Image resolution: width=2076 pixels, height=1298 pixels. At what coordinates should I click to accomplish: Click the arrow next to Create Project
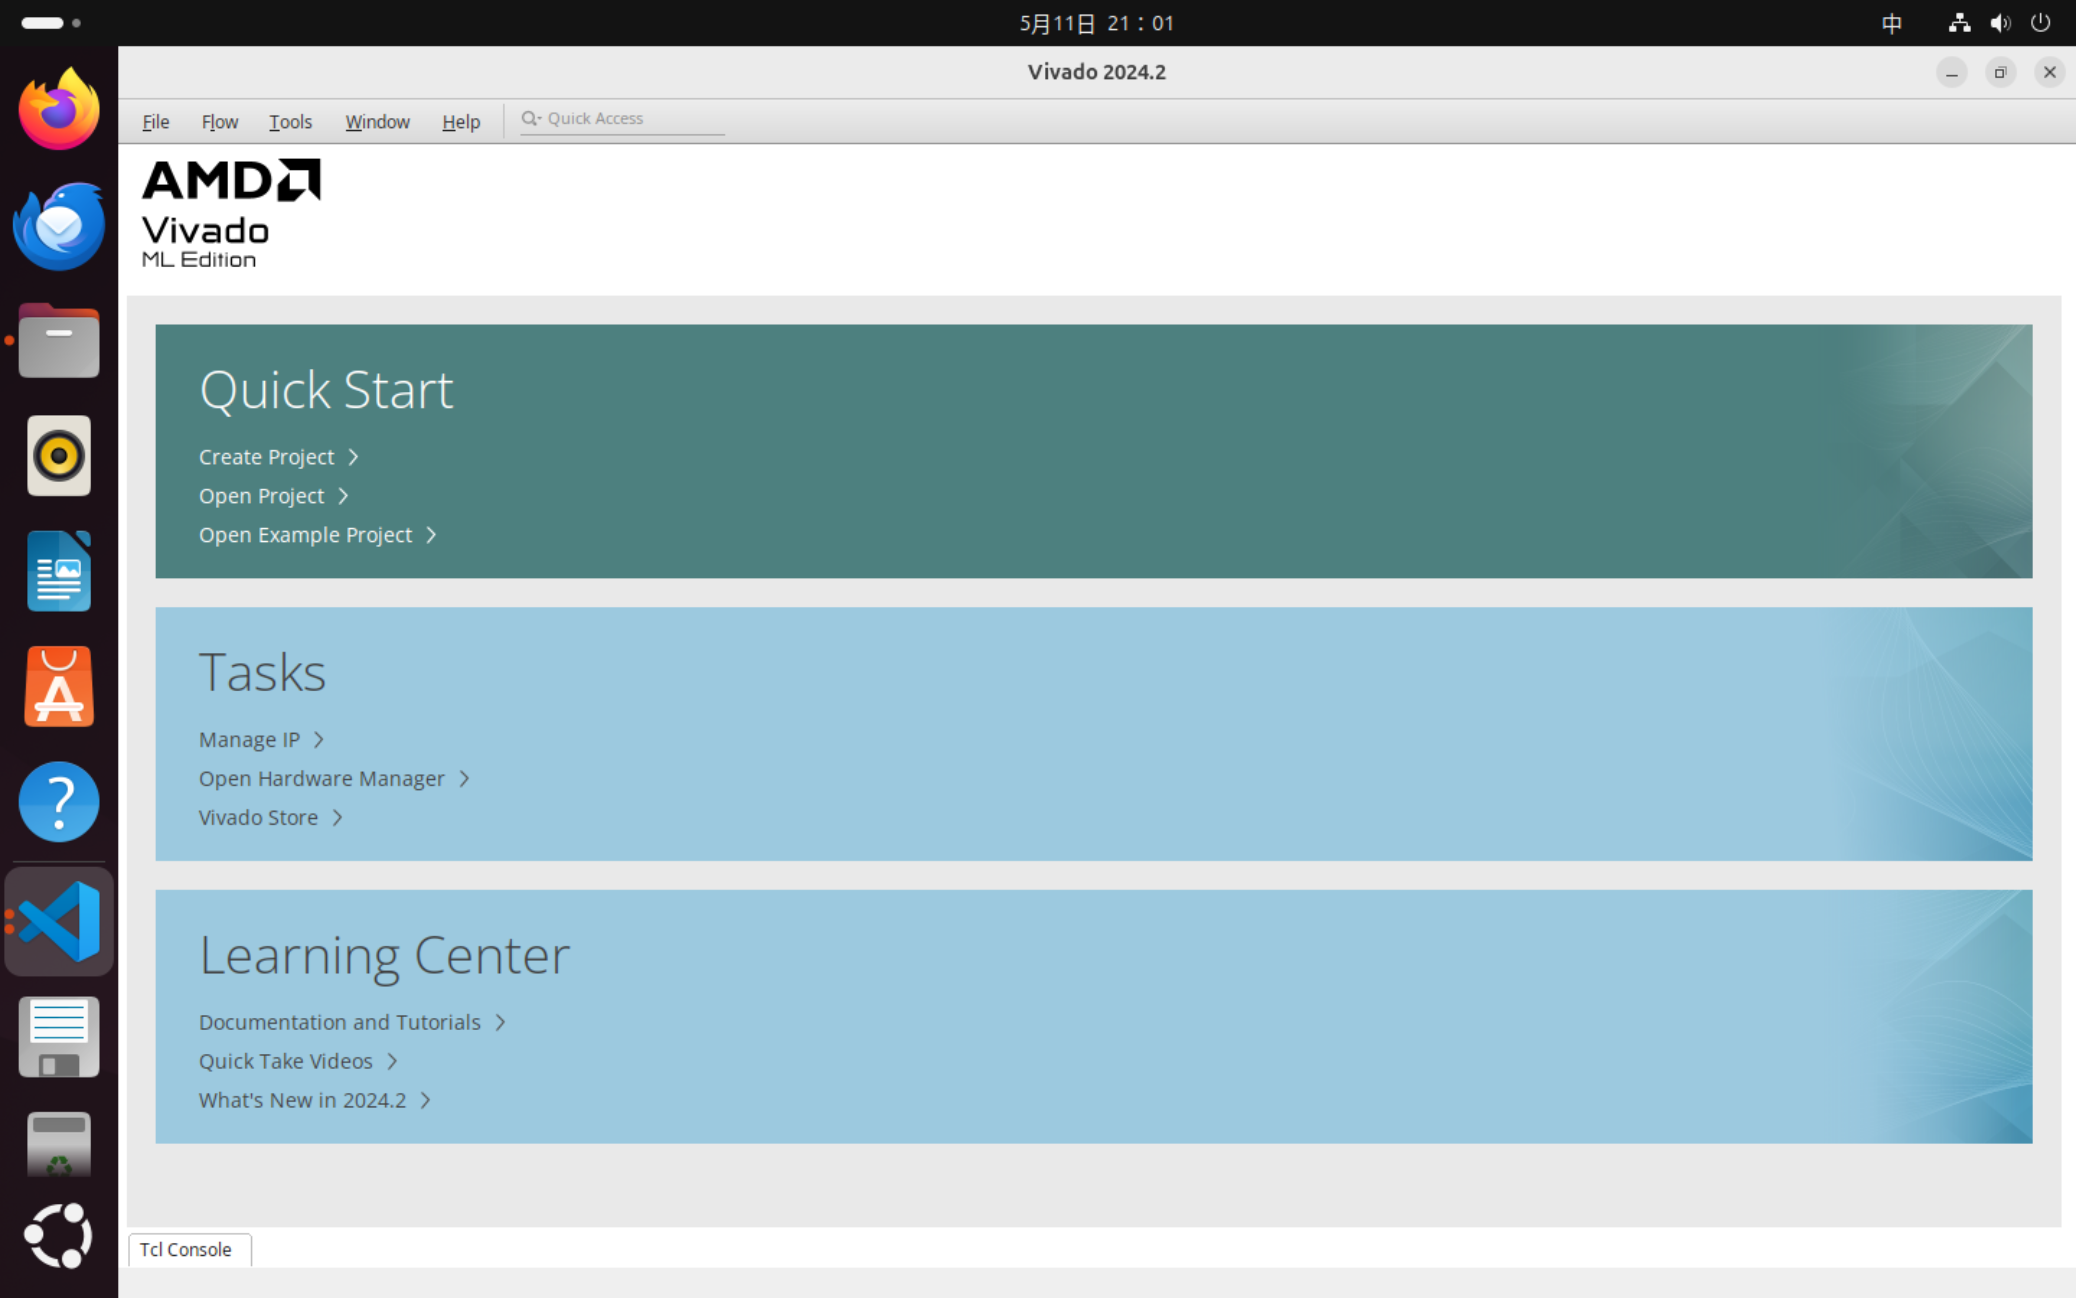[353, 457]
